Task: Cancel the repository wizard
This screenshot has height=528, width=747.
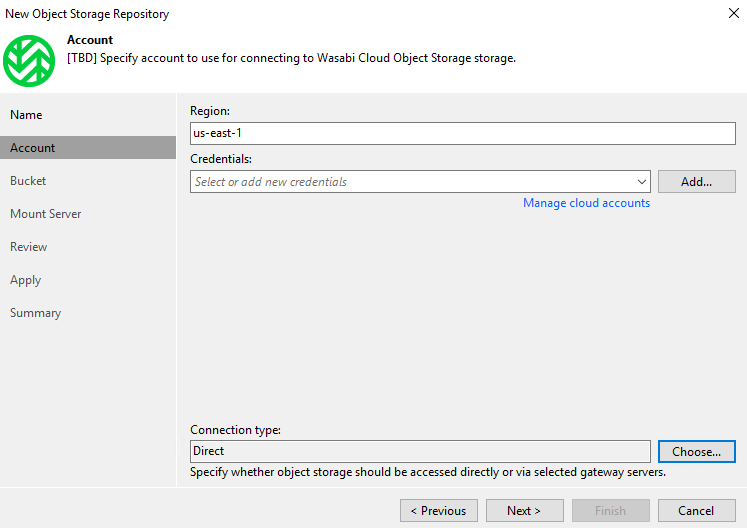Action: [697, 511]
